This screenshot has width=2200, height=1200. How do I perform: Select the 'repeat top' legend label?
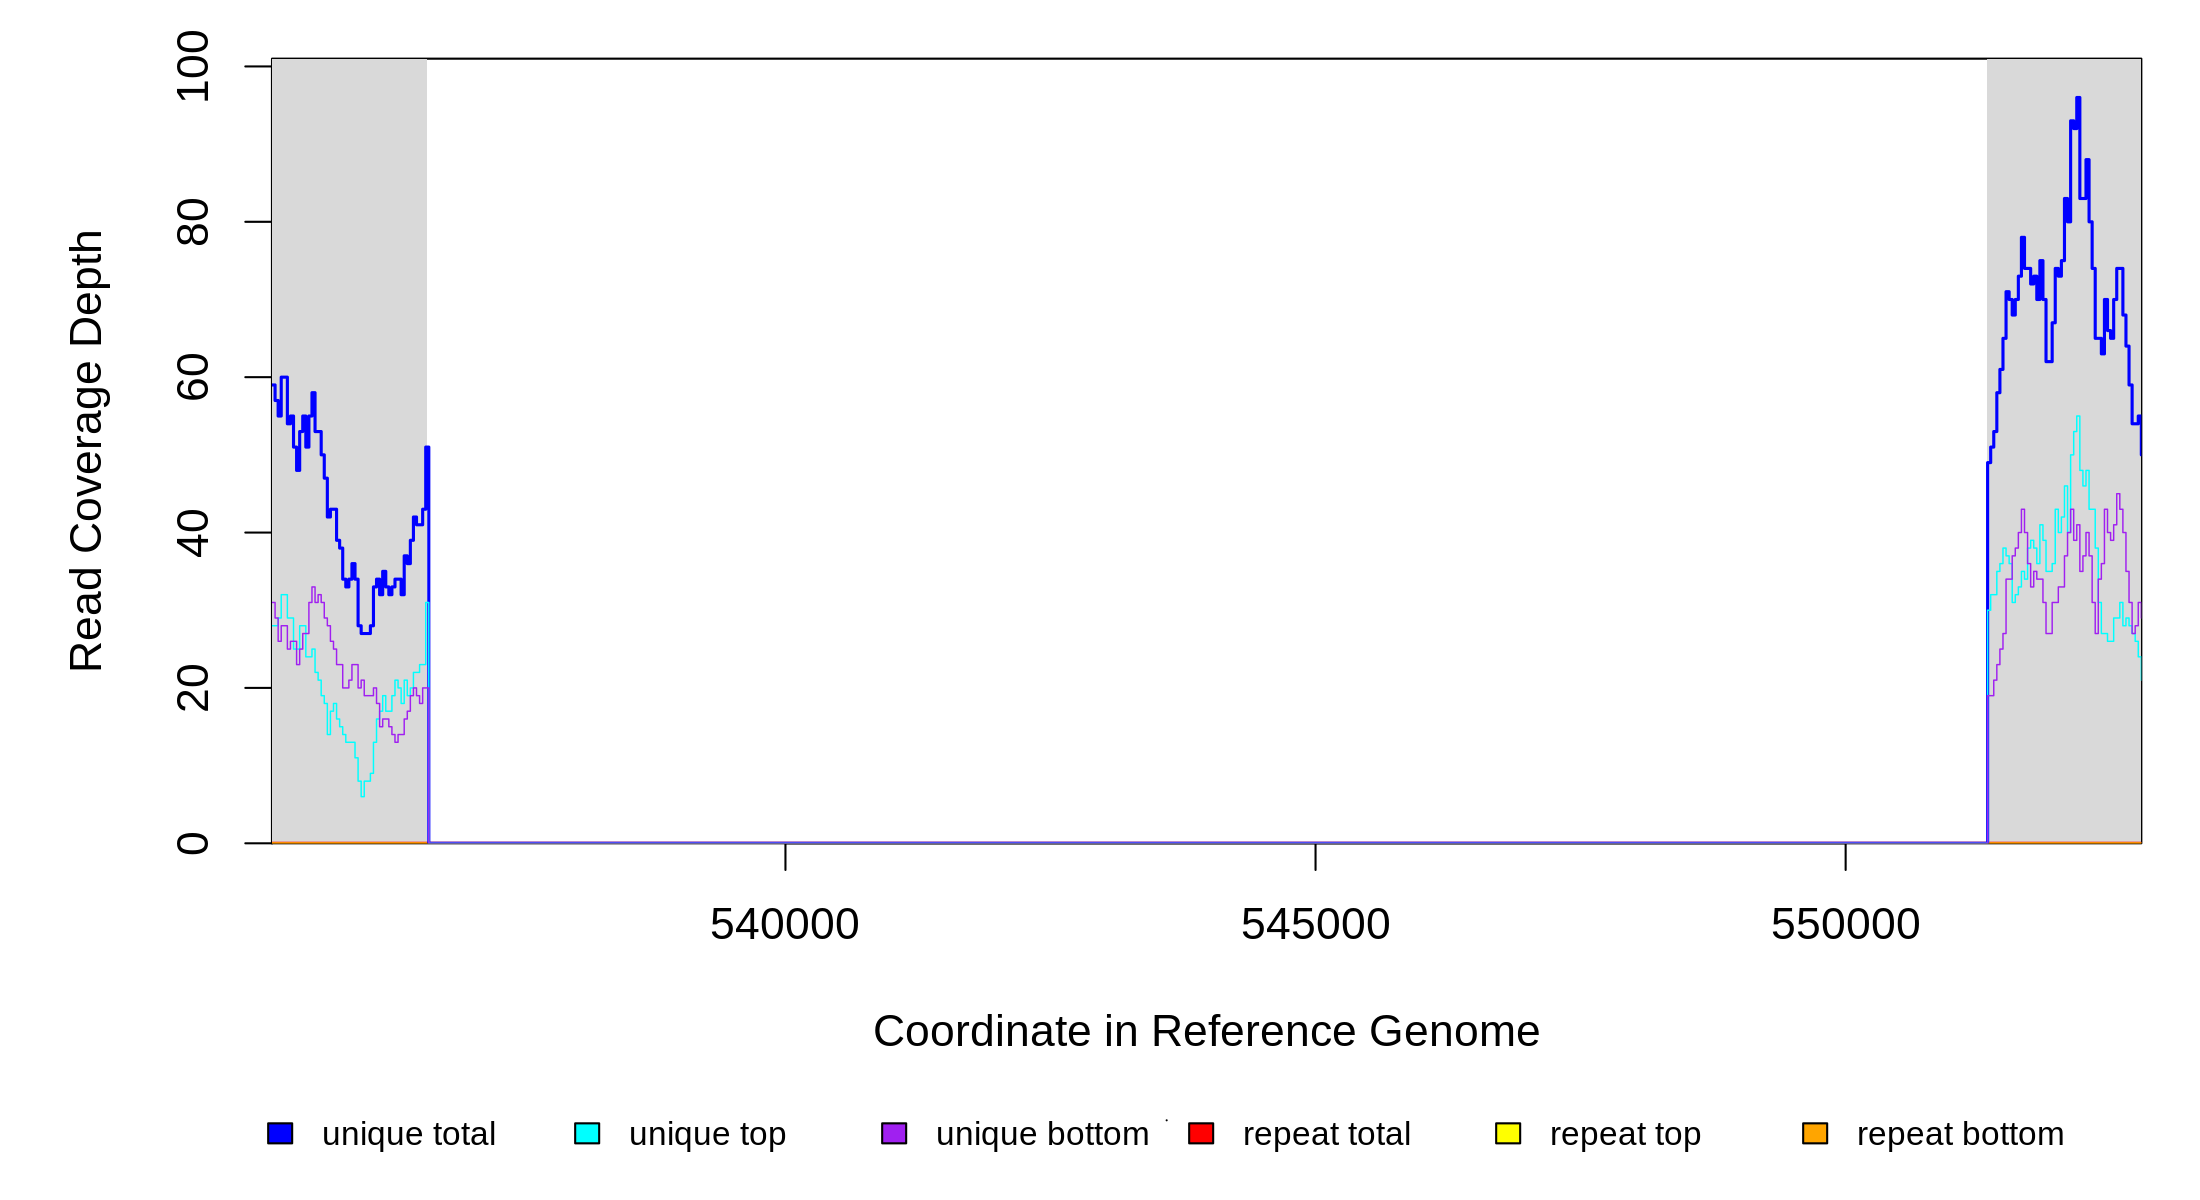click(x=1625, y=1134)
